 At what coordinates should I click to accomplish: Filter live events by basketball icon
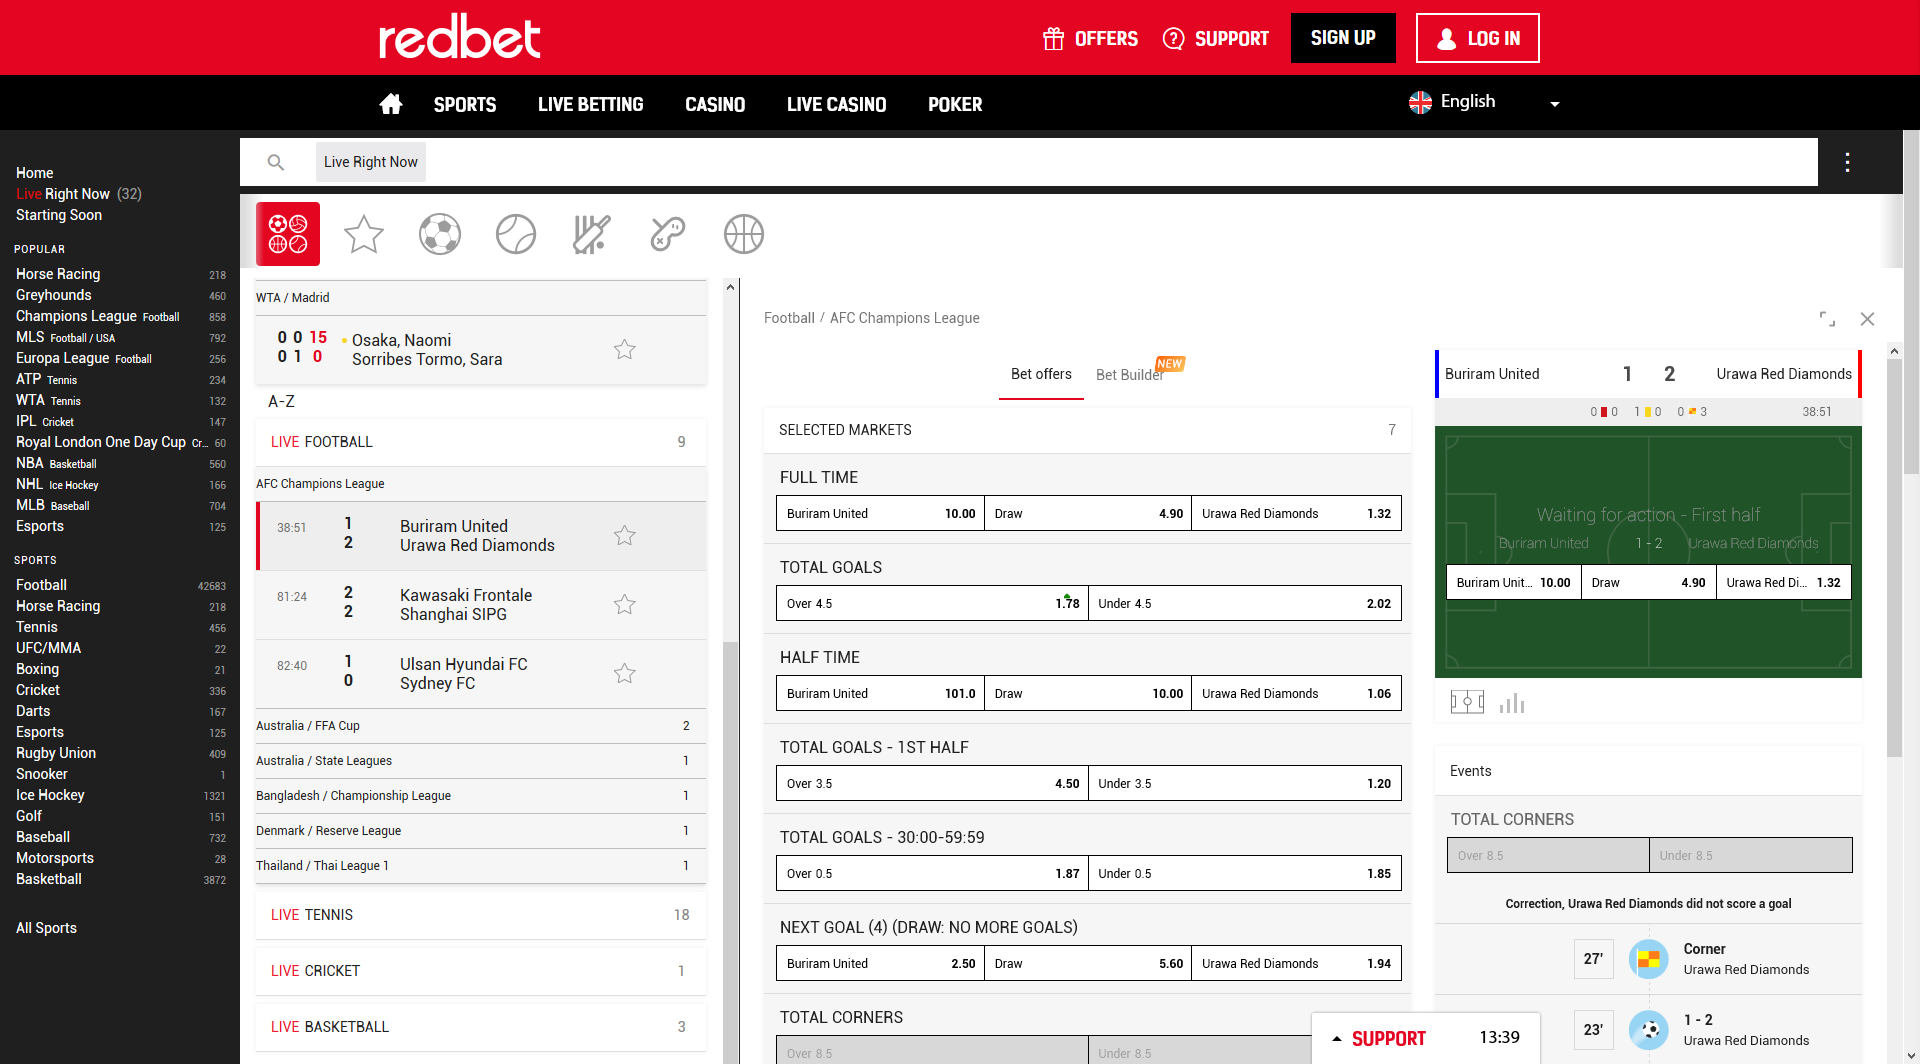tap(744, 234)
